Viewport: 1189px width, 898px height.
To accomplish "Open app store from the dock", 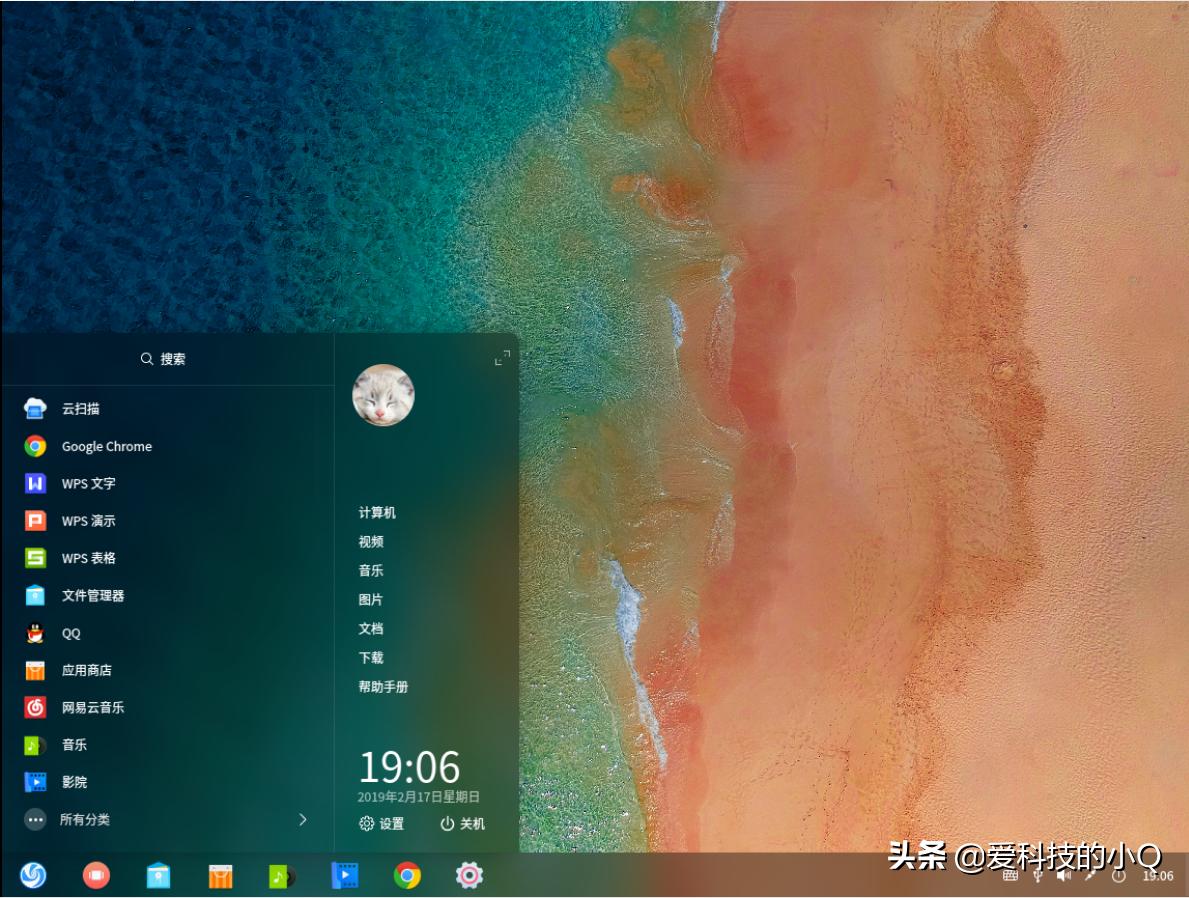I will pos(220,875).
